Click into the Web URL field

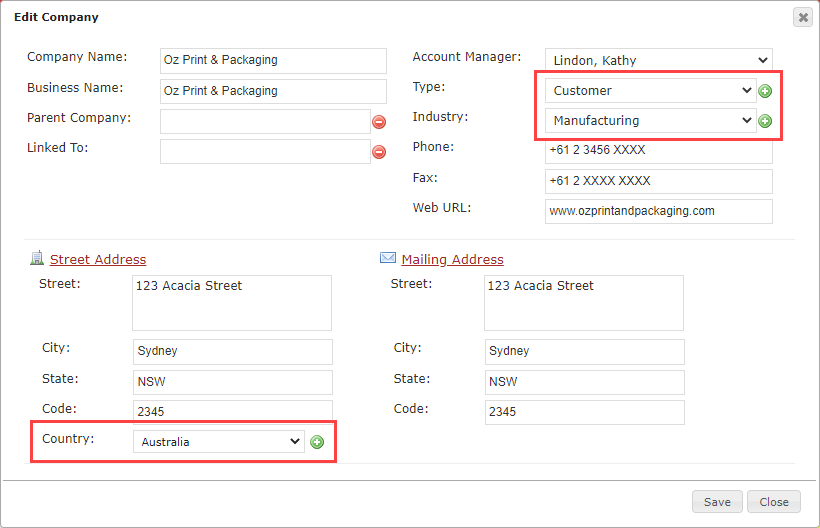pos(658,211)
